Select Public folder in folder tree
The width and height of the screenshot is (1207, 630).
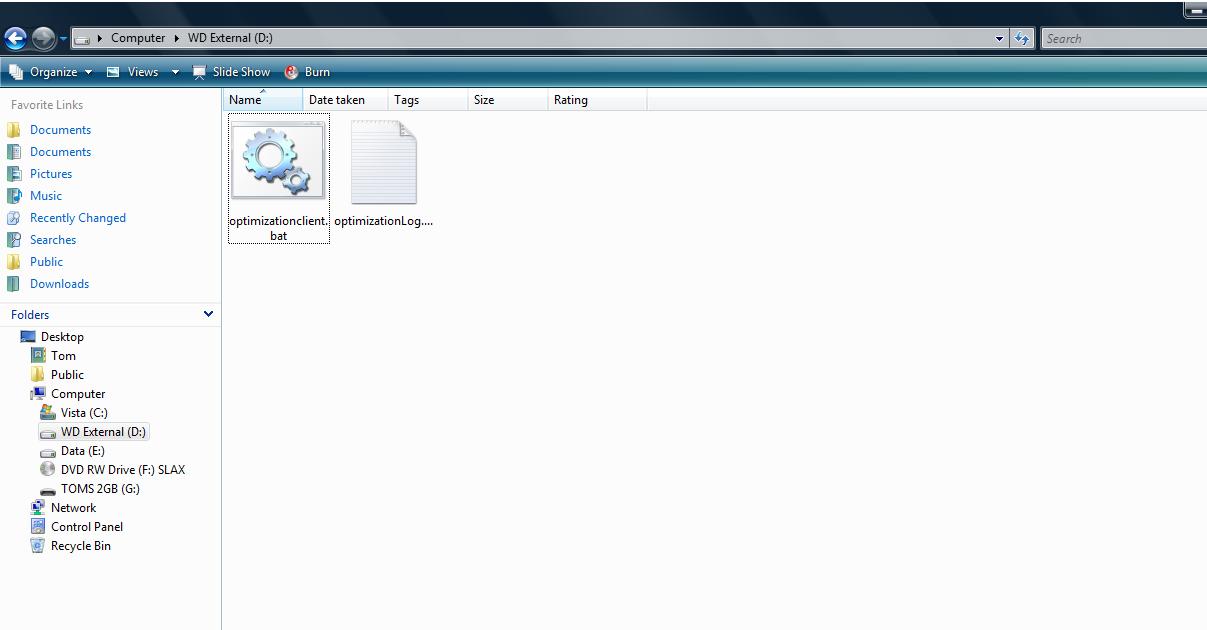(x=67, y=375)
